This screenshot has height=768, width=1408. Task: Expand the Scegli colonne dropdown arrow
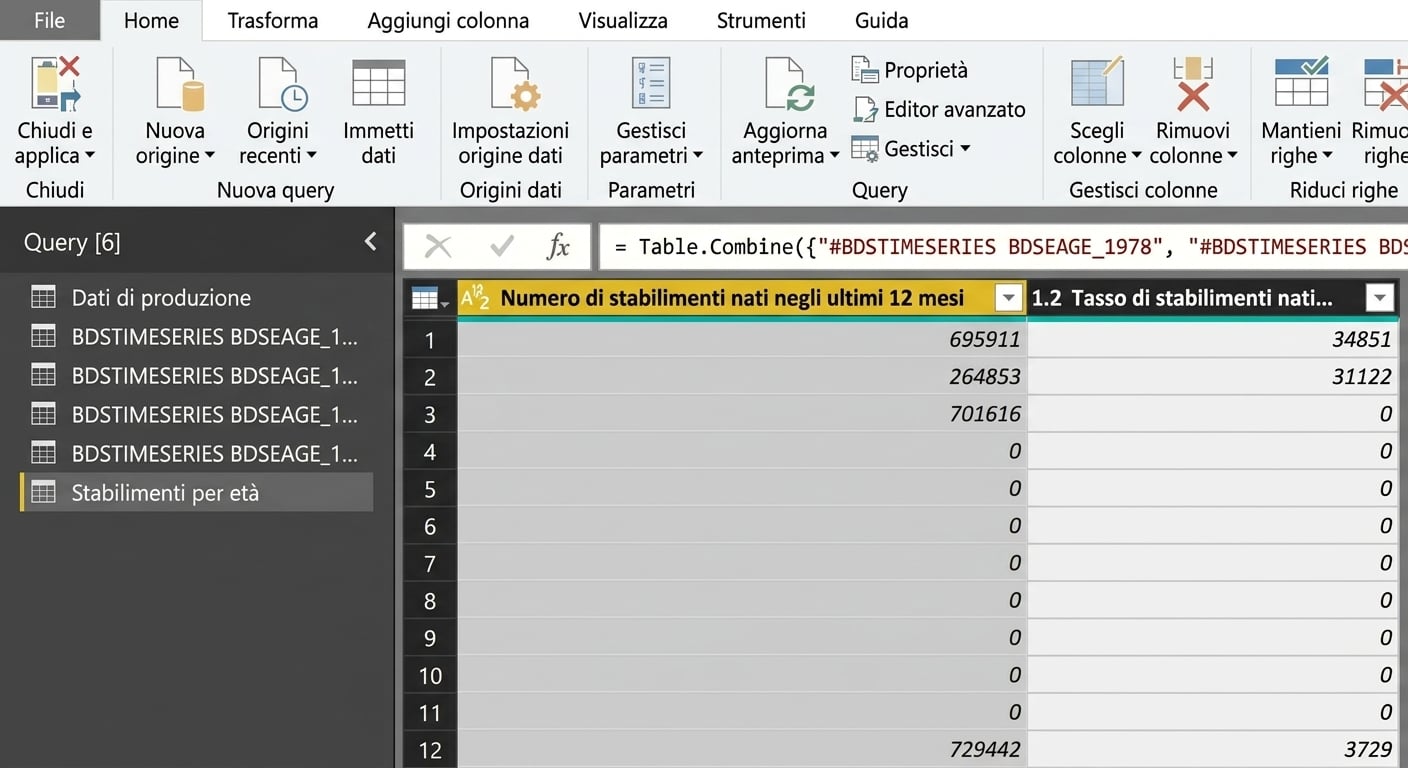(1136, 156)
